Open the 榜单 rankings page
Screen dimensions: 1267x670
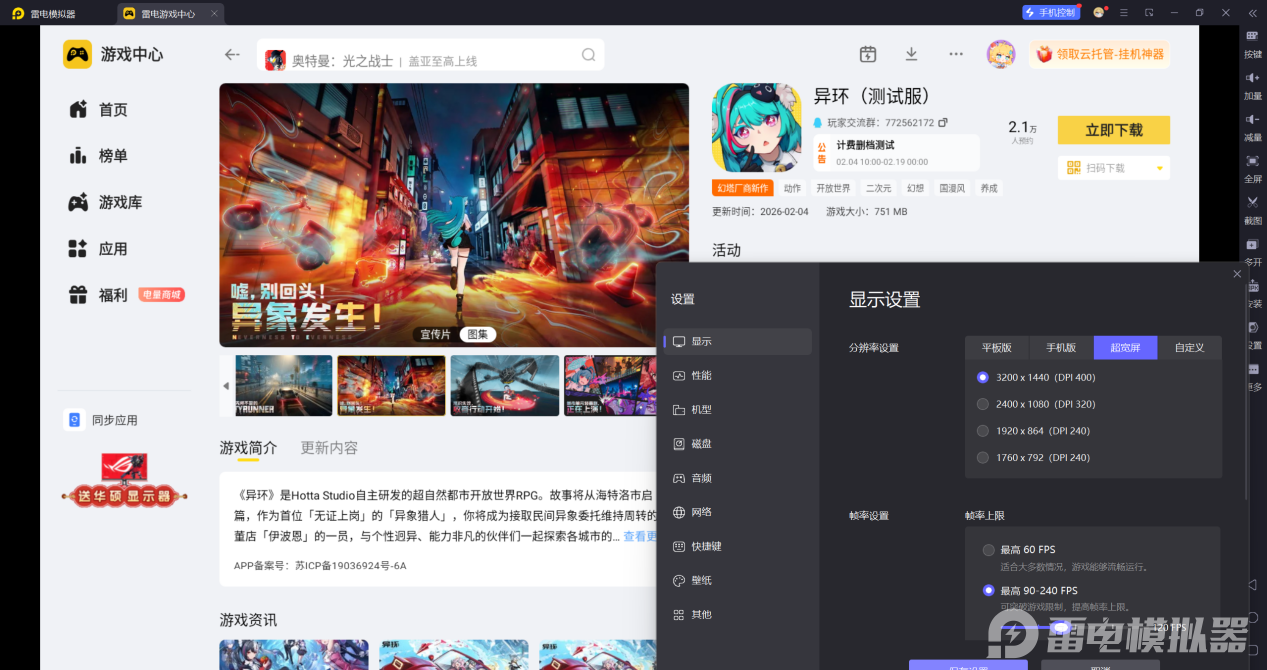coord(98,156)
